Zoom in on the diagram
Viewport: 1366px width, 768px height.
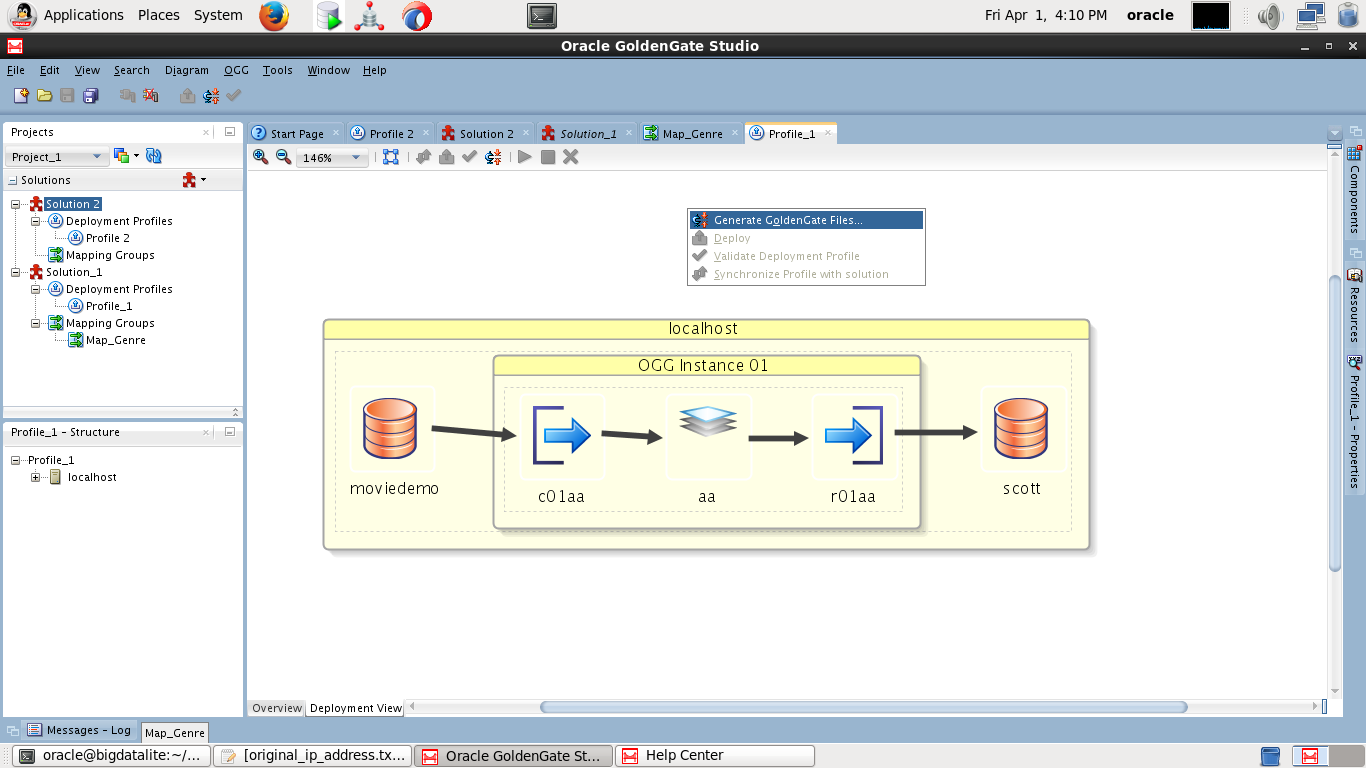click(260, 157)
